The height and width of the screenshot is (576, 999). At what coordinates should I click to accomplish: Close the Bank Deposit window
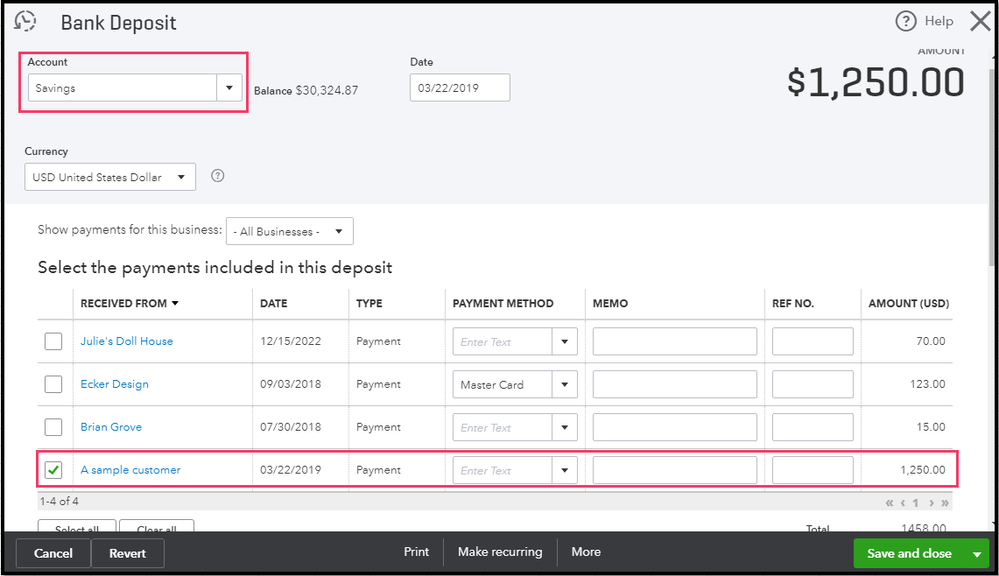pos(981,21)
